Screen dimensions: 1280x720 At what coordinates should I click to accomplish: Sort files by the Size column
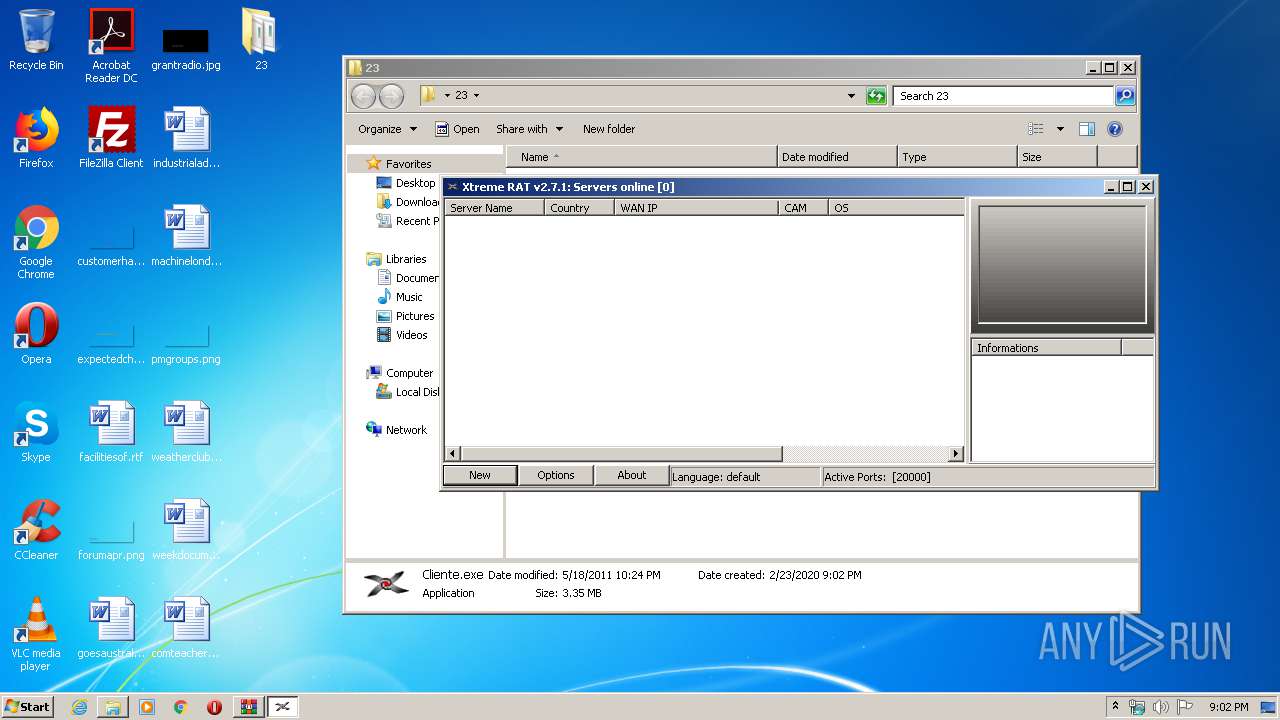[1057, 157]
